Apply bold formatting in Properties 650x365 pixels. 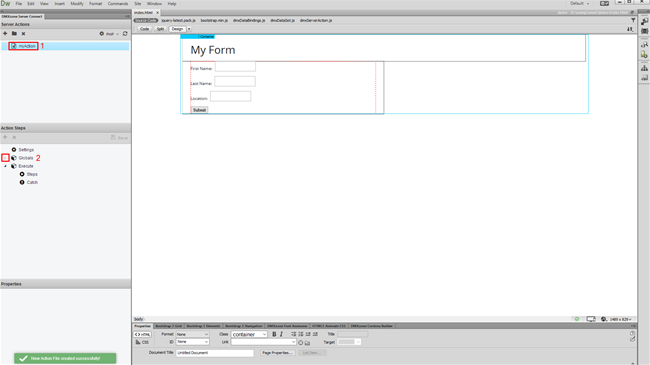274,334
